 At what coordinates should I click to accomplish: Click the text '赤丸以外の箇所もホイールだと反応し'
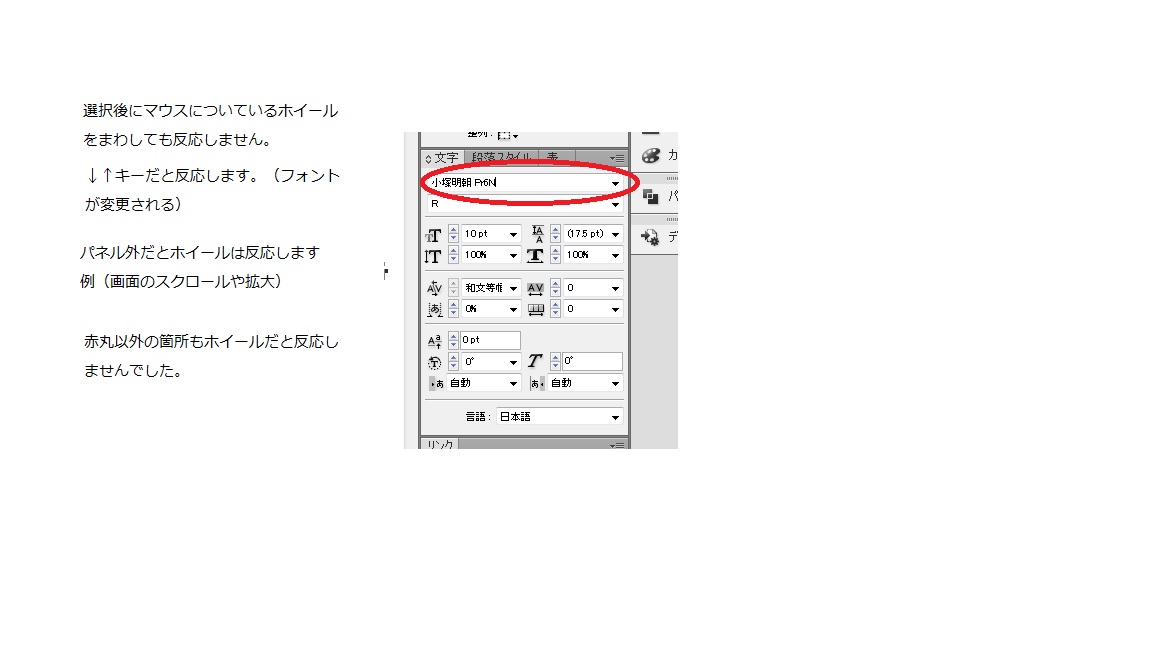[212, 342]
